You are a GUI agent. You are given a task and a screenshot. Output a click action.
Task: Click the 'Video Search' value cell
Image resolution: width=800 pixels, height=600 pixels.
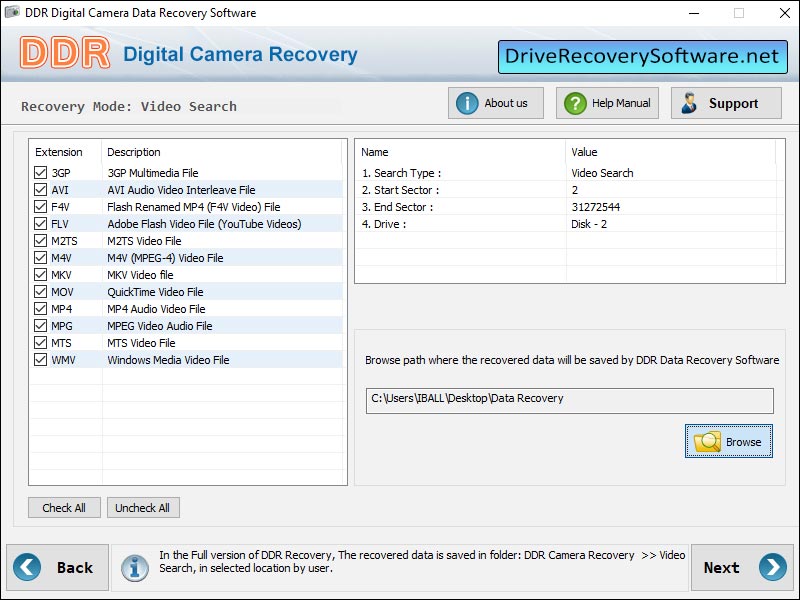click(x=602, y=173)
